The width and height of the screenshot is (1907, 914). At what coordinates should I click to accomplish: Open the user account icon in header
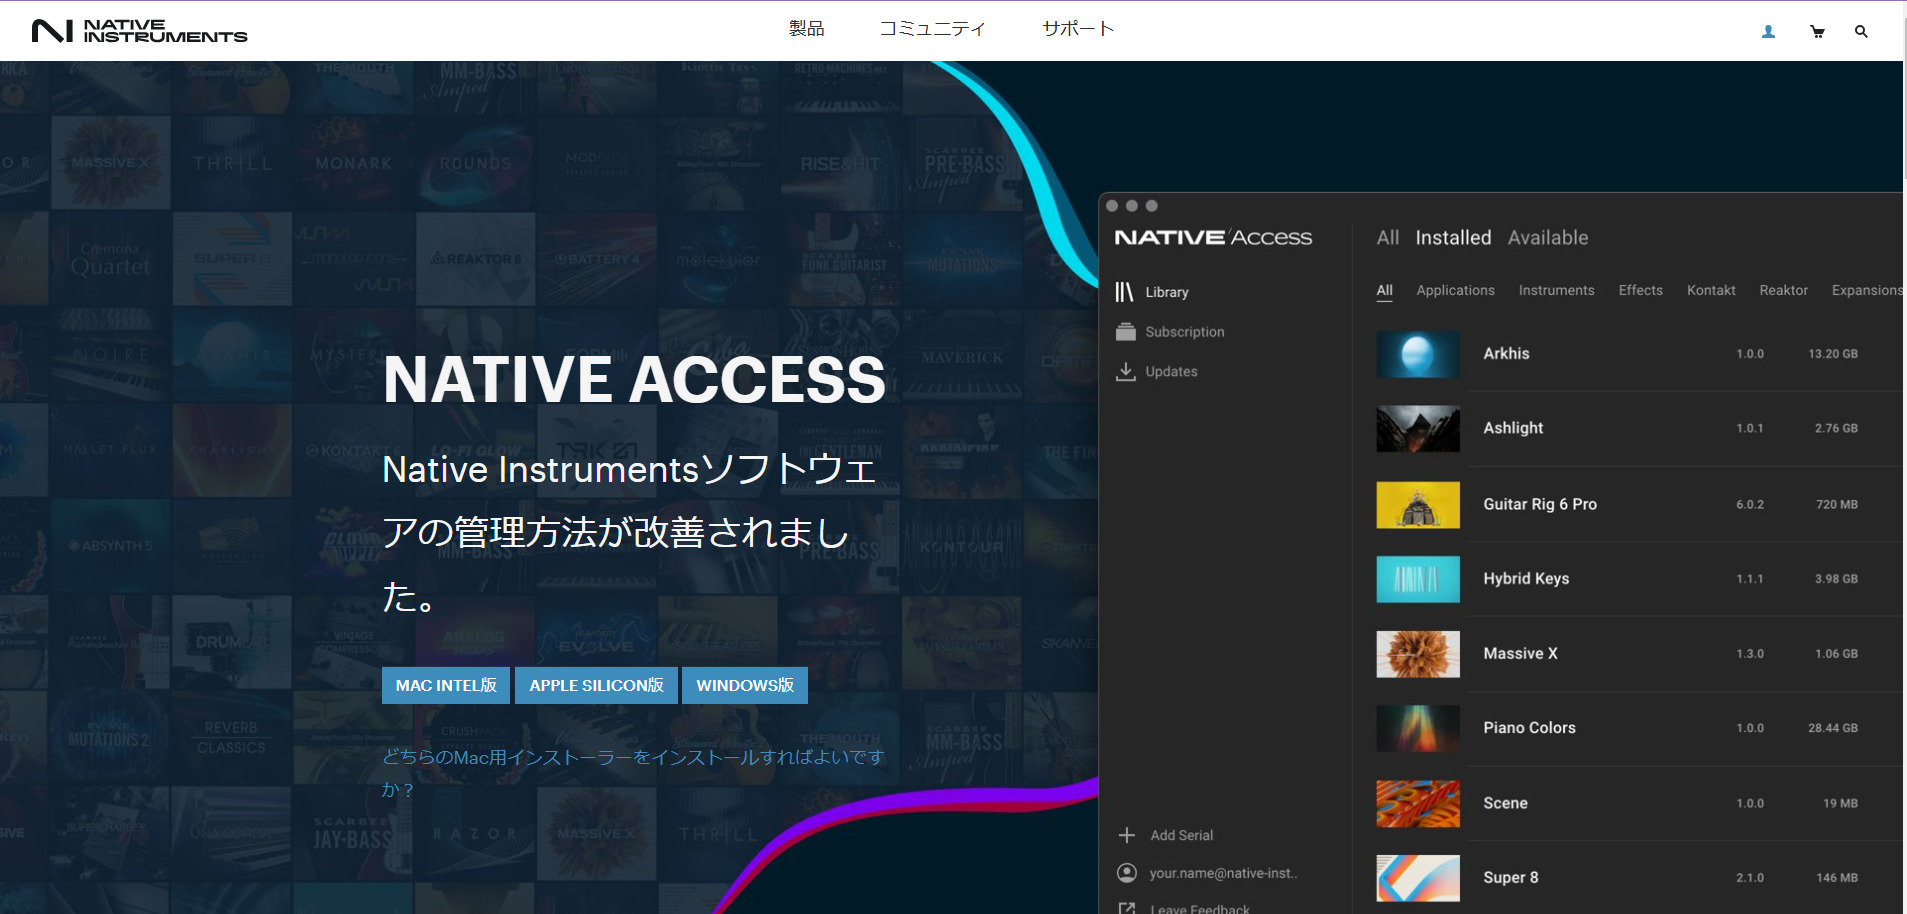click(x=1768, y=32)
